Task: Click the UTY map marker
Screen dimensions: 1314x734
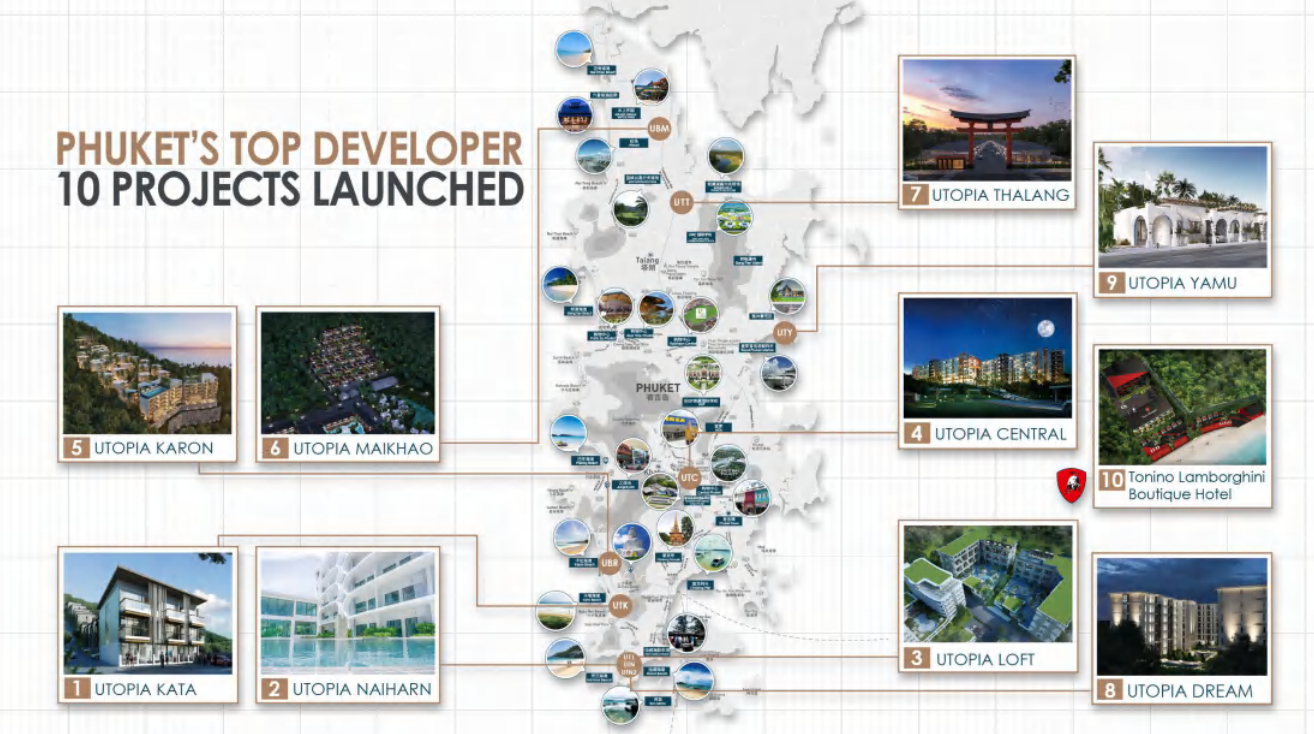Action: coord(785,332)
